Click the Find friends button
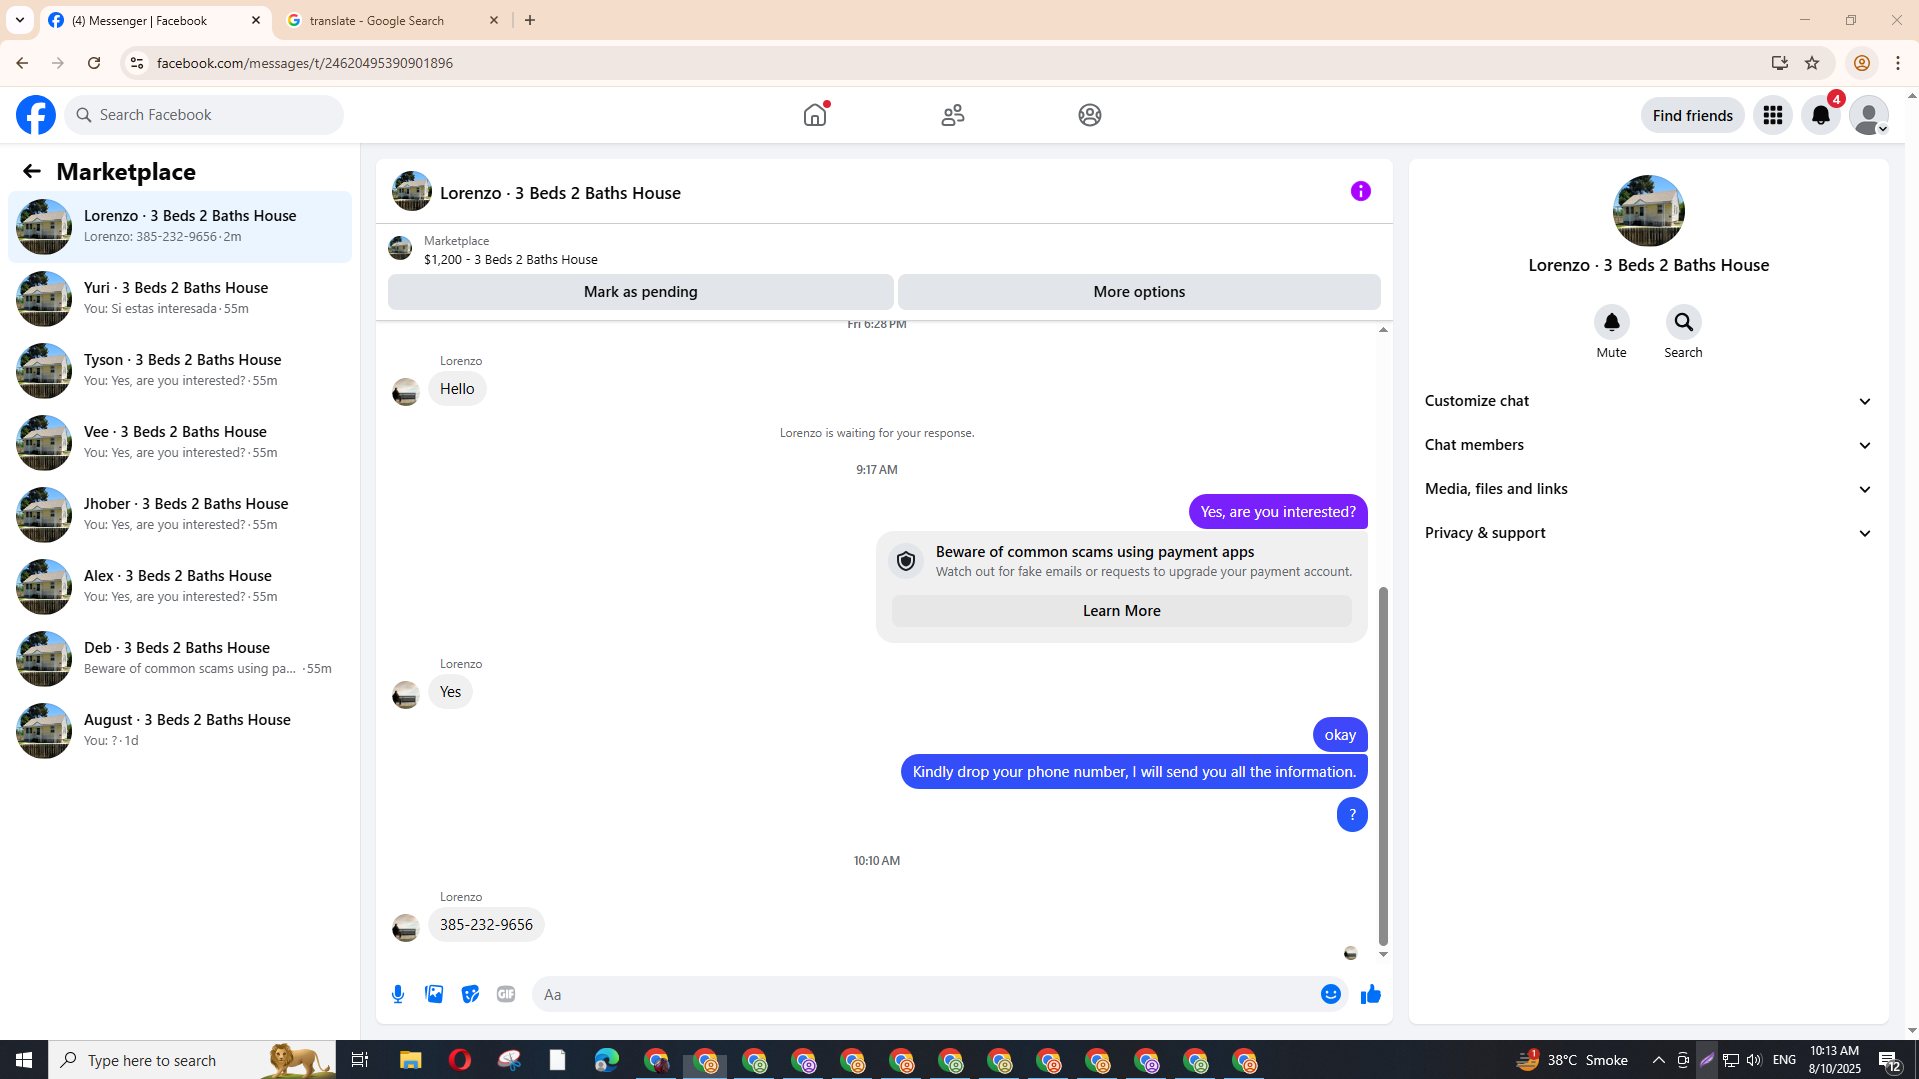 click(1692, 115)
